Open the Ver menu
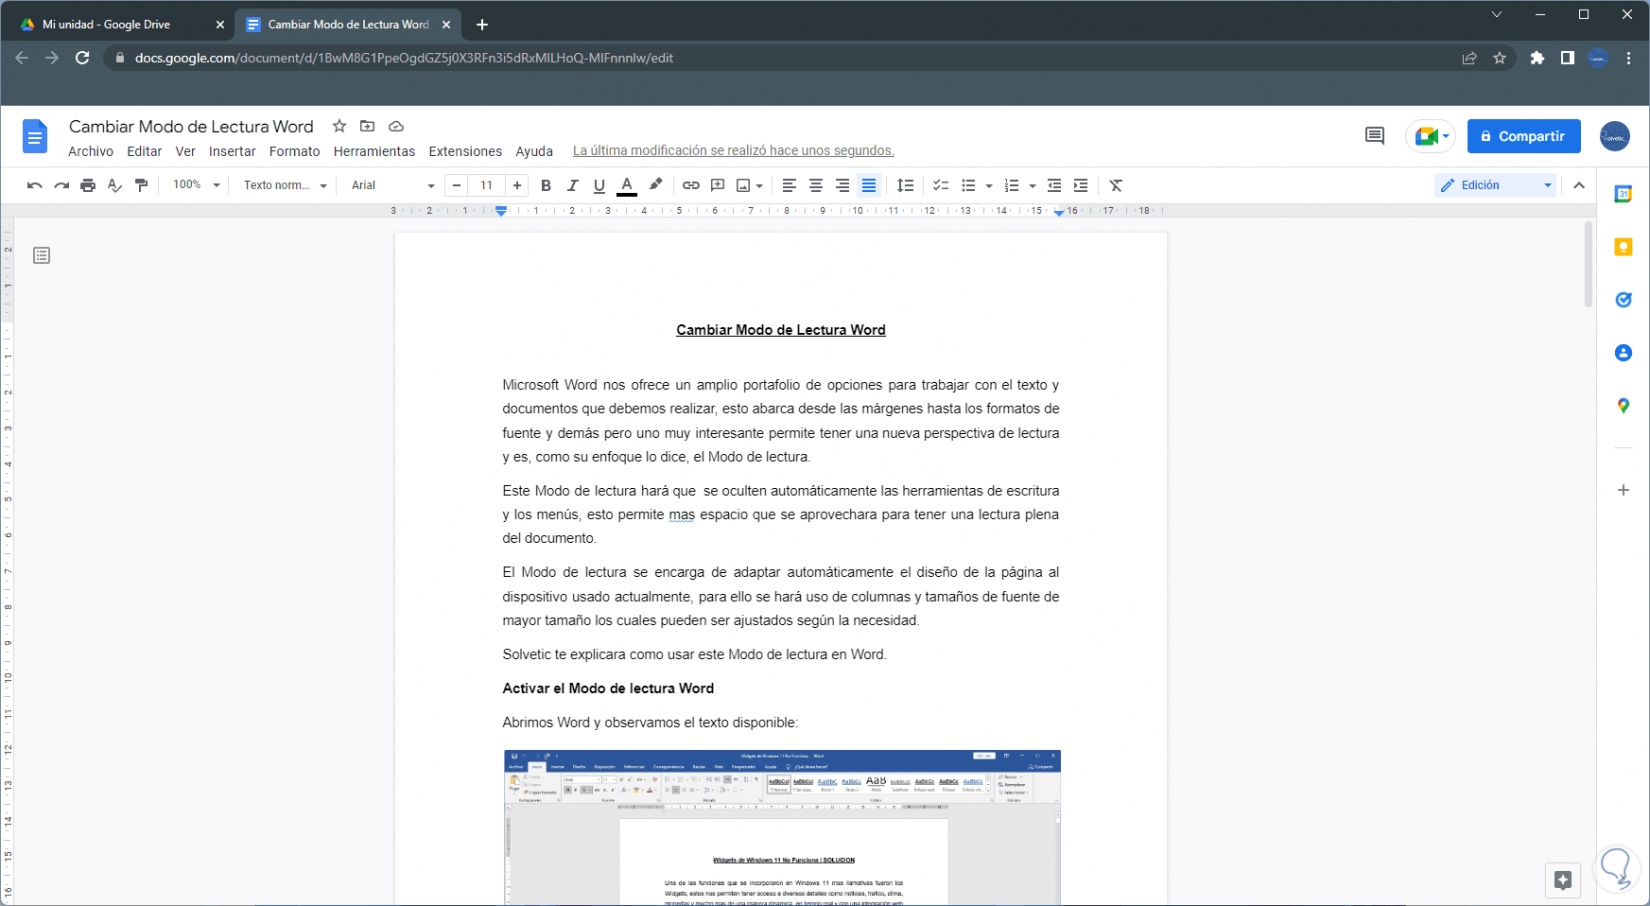The image size is (1650, 906). pos(185,151)
